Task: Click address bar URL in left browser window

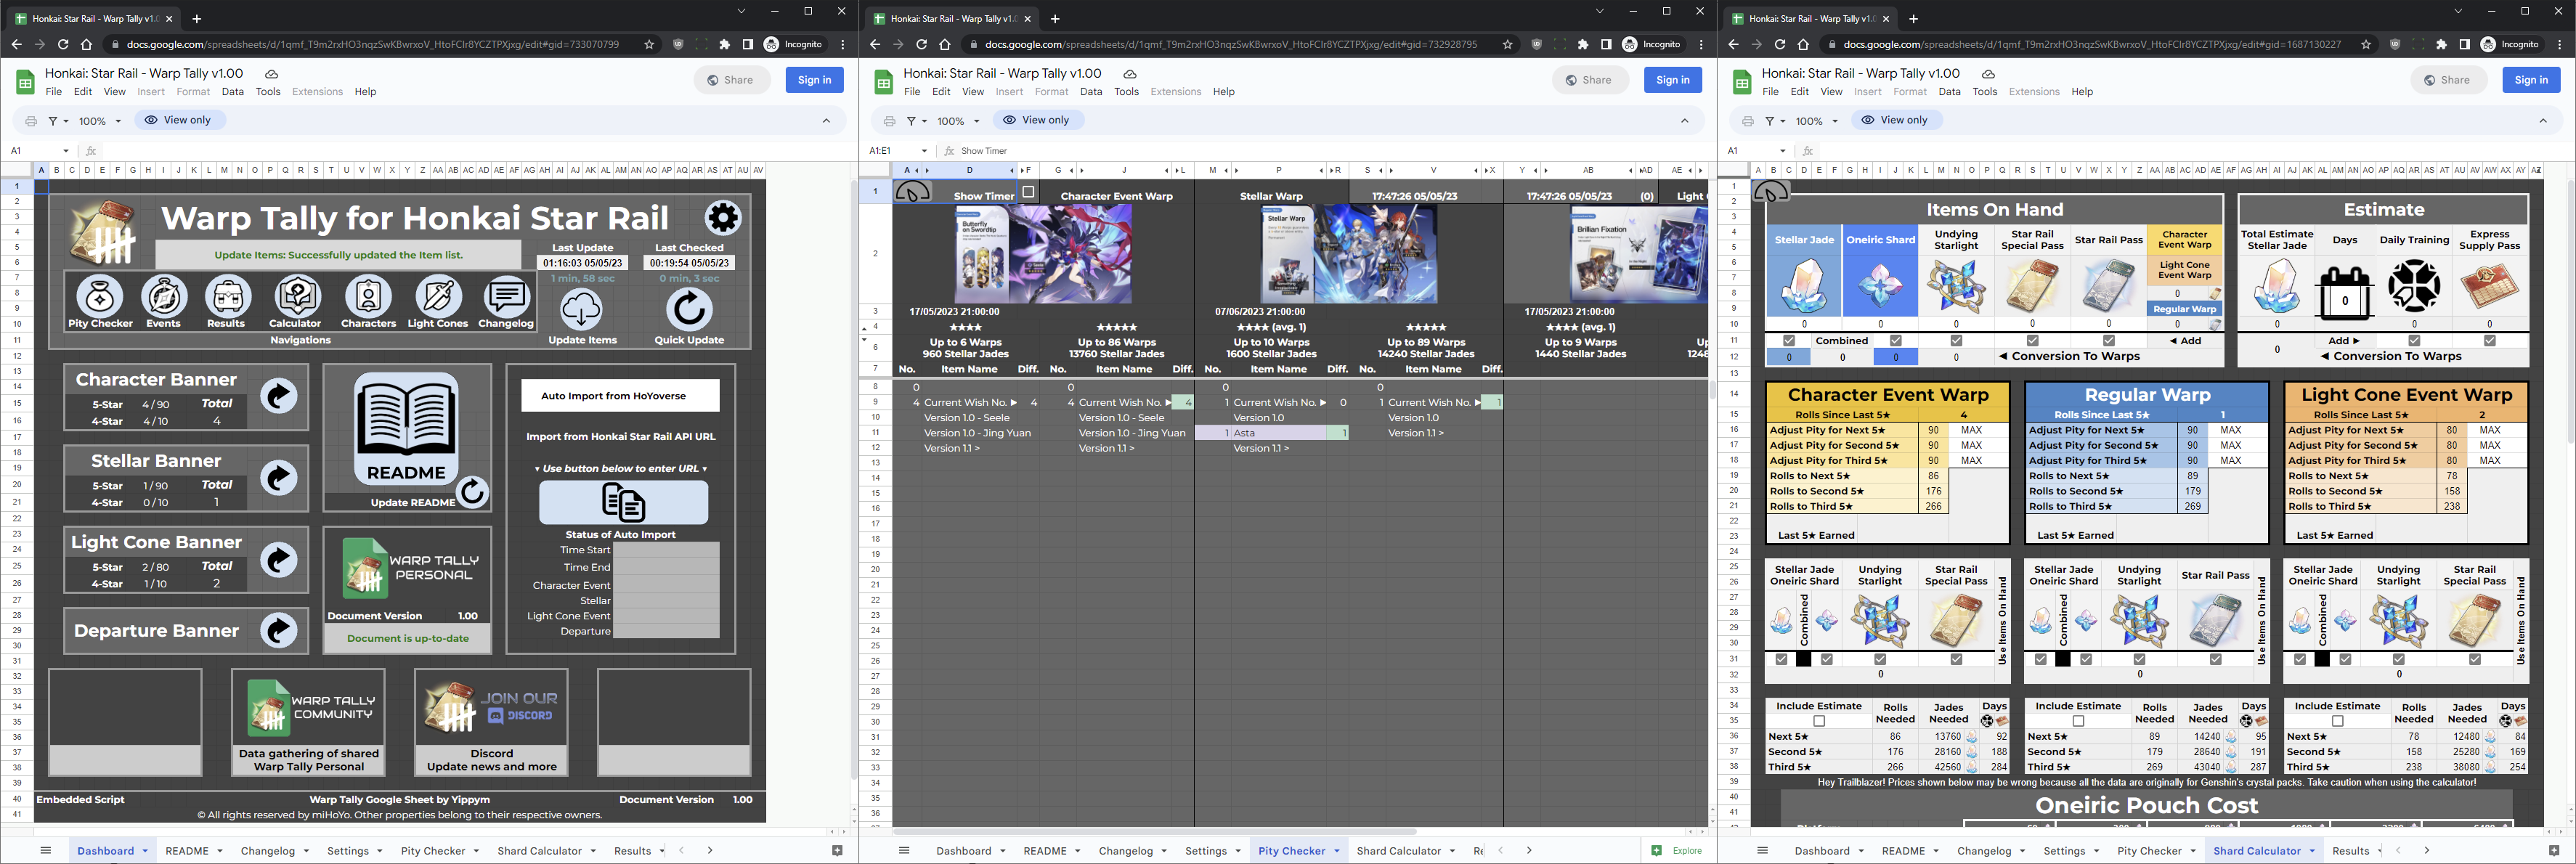Action: pos(372,44)
